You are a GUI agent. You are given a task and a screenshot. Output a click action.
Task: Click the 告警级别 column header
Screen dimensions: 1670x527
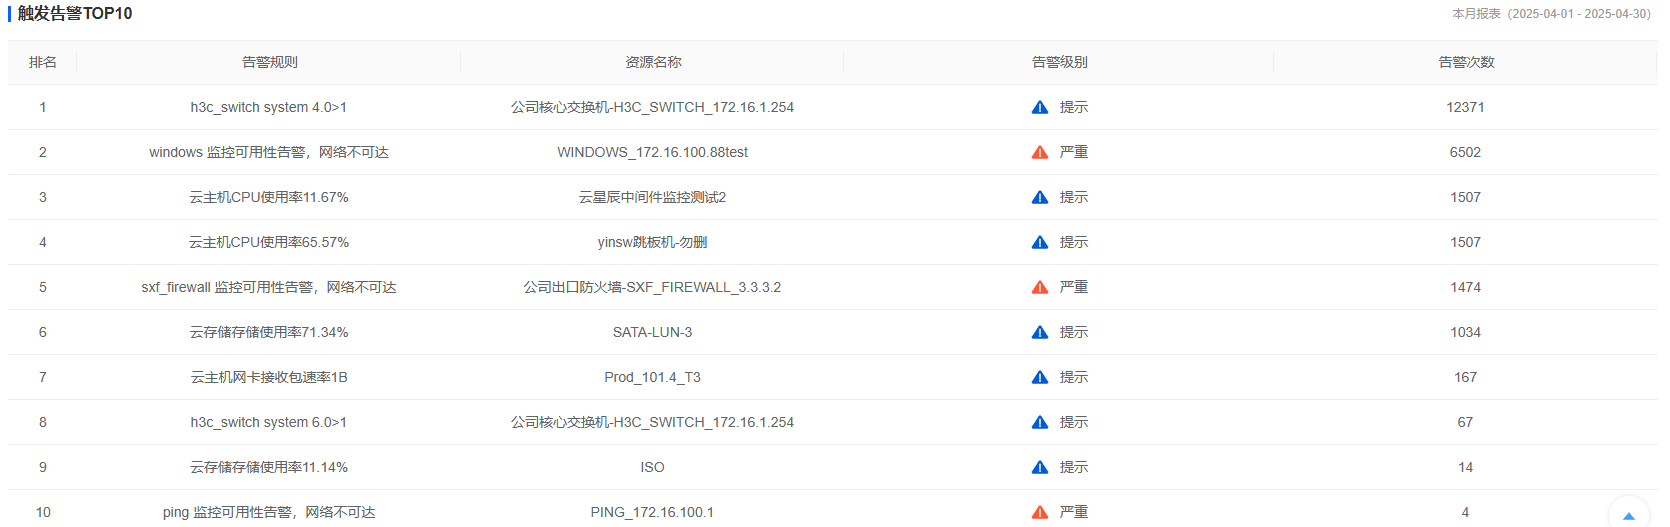(x=1060, y=62)
